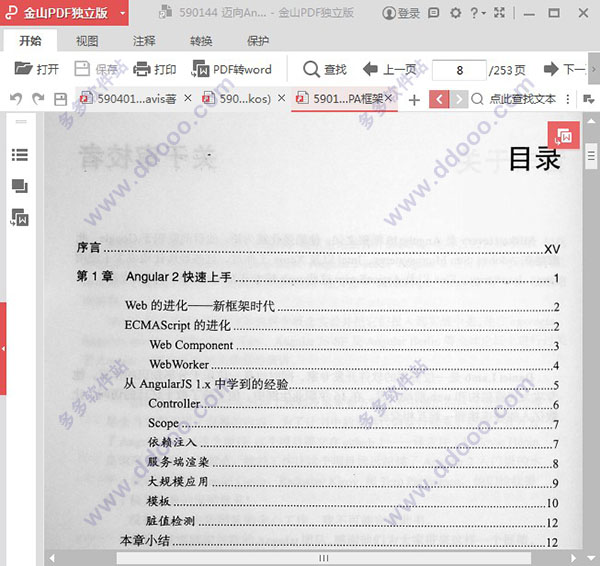Click the vertical scrollbar down arrow
Image resolution: width=600 pixels, height=566 pixels.
click(591, 558)
